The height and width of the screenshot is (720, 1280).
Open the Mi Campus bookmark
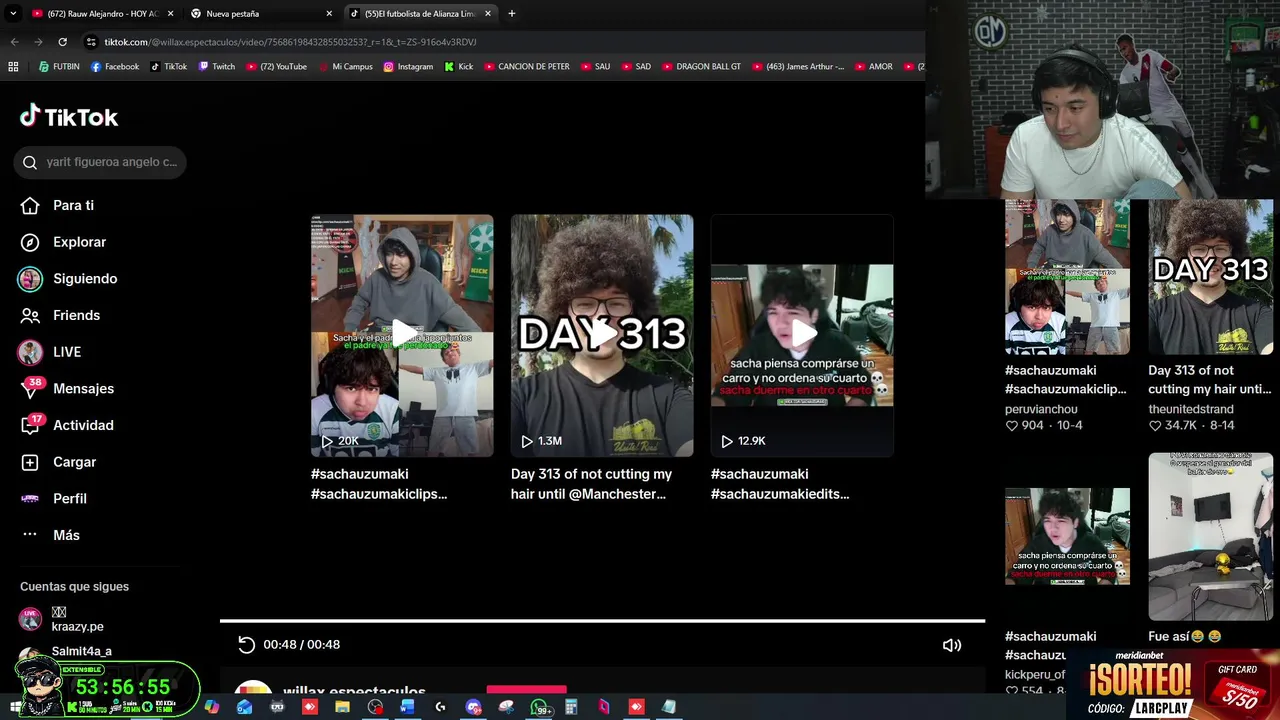pyautogui.click(x=345, y=67)
